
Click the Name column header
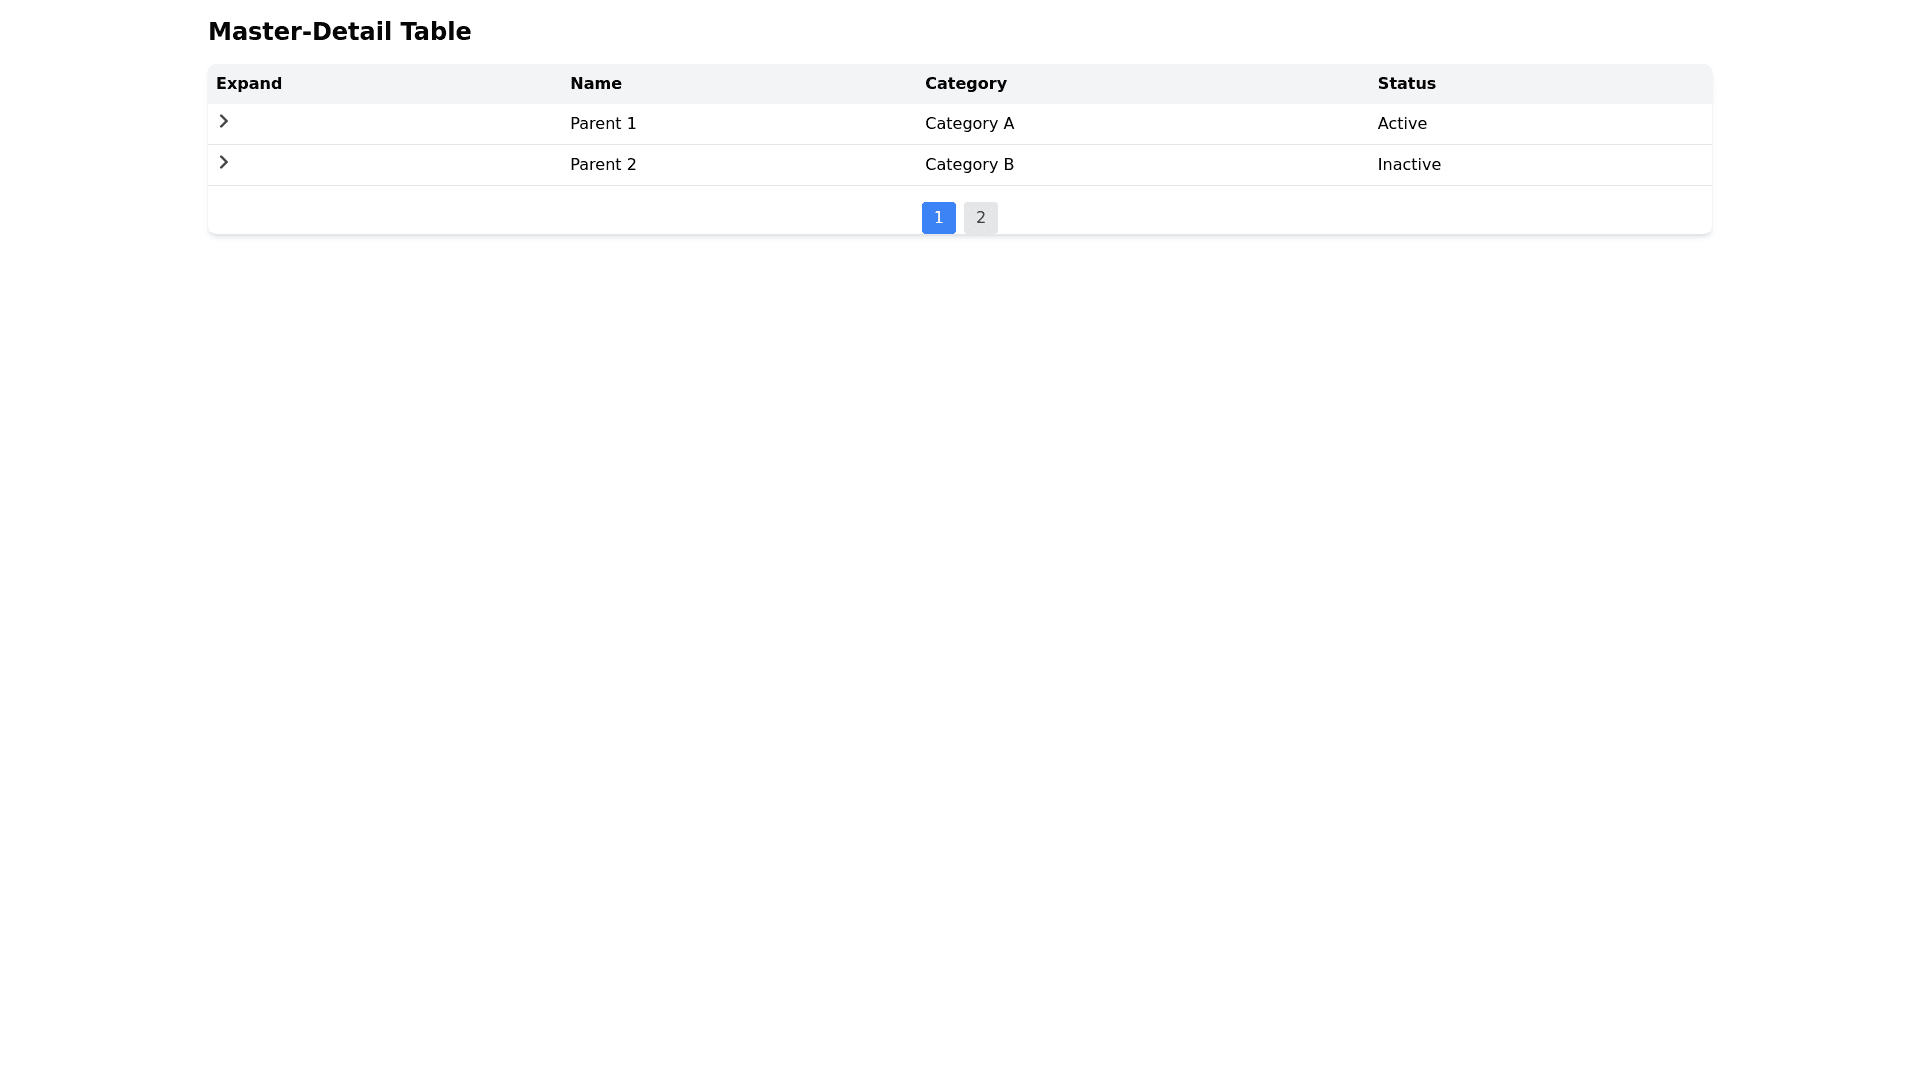pyautogui.click(x=596, y=84)
